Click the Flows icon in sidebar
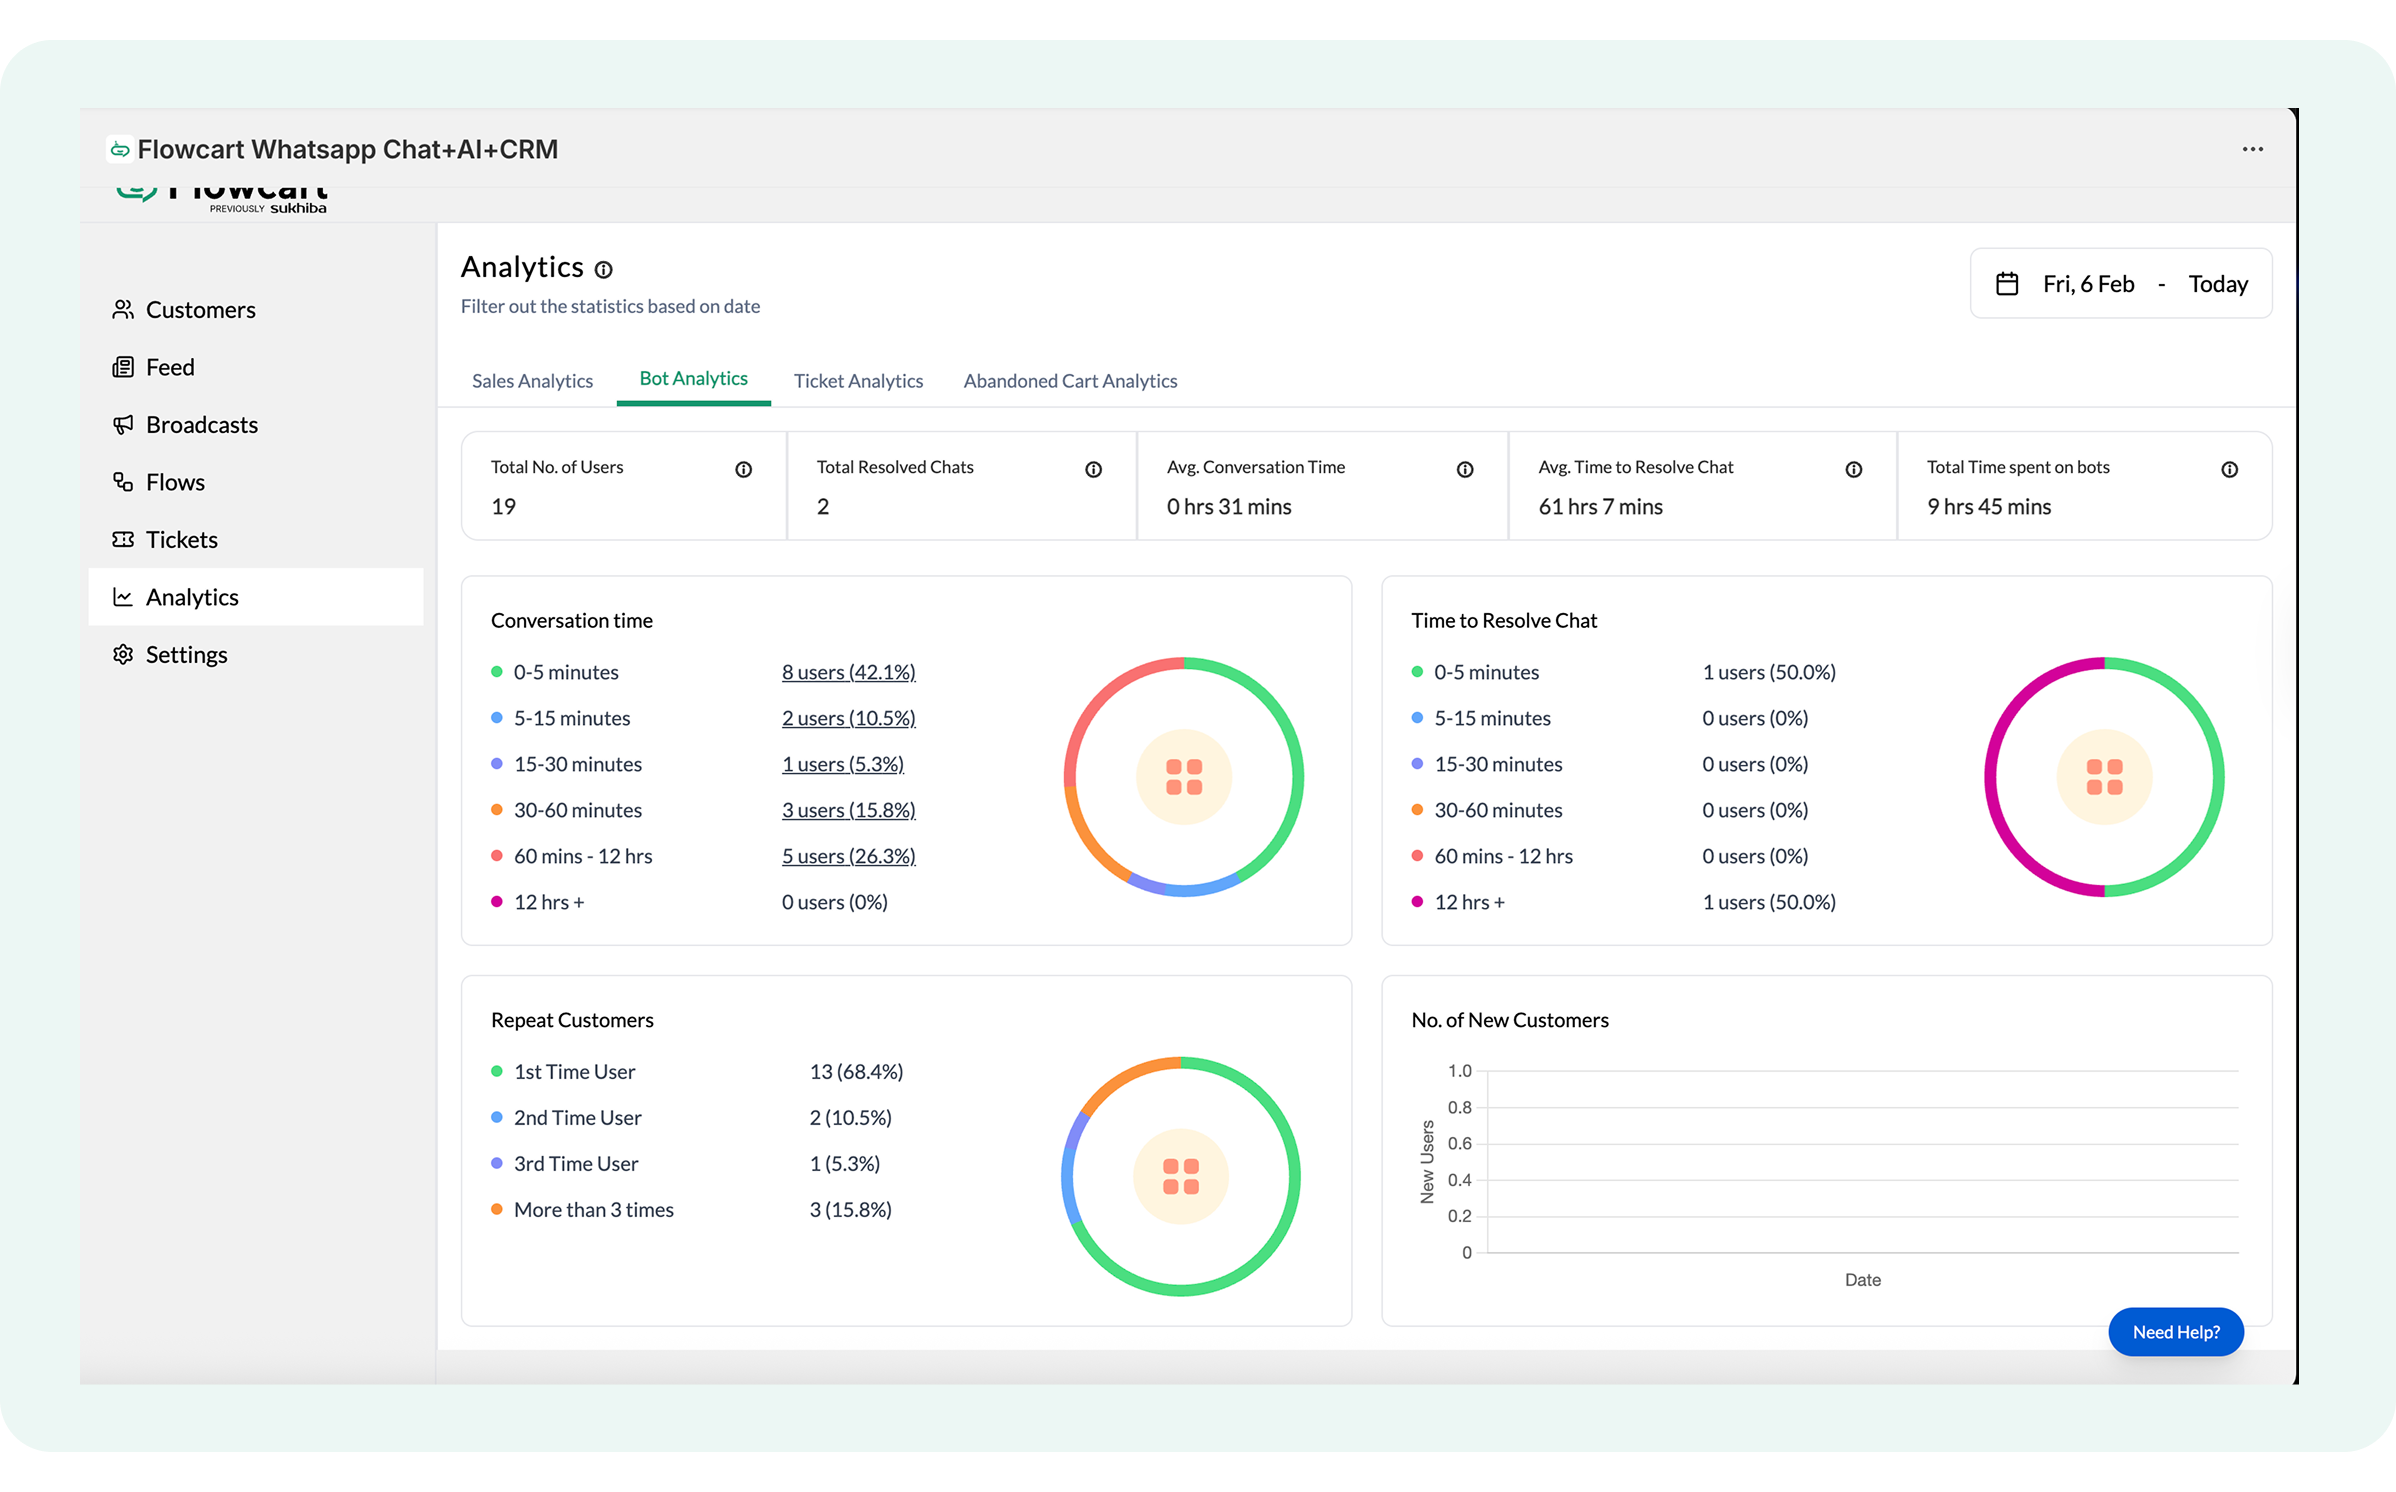The image size is (2396, 1492). [x=123, y=482]
